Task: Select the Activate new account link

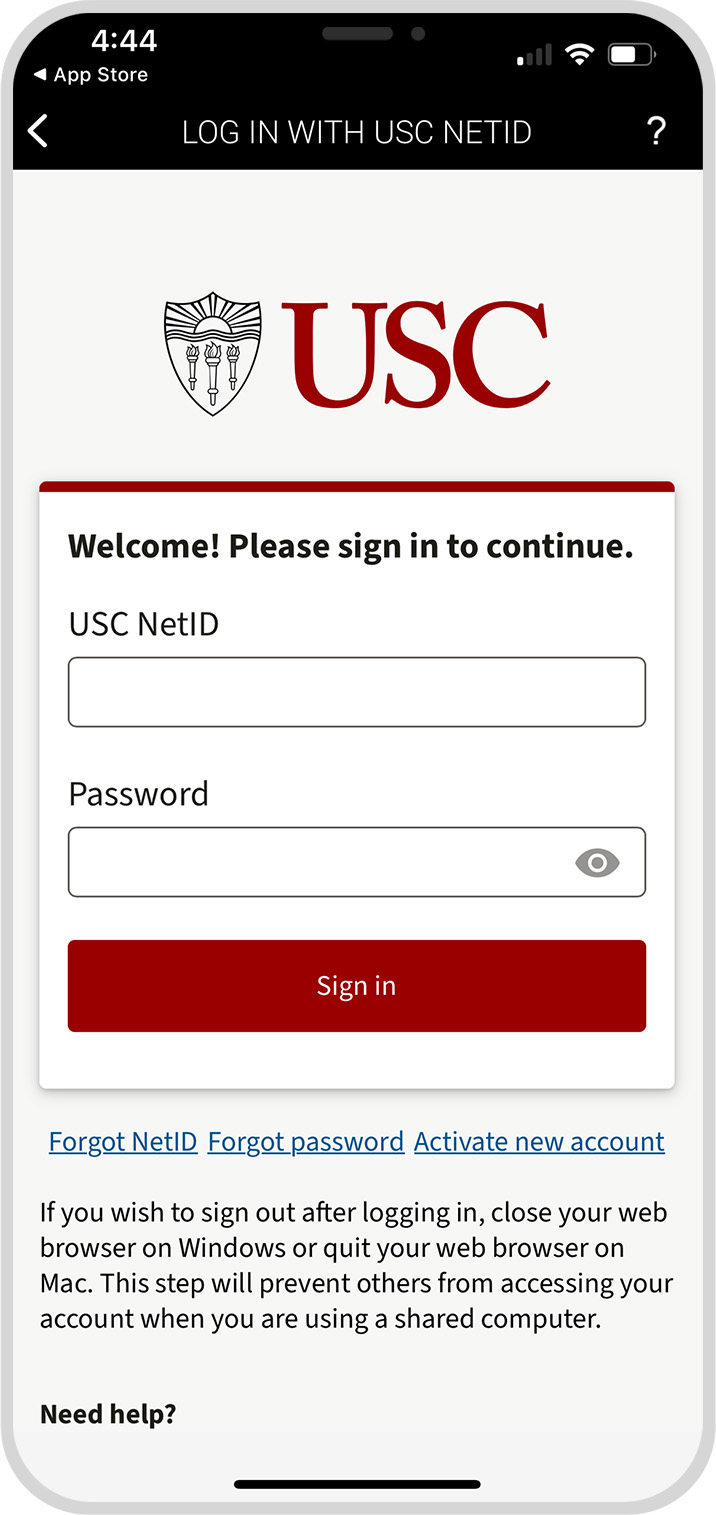Action: (539, 1142)
